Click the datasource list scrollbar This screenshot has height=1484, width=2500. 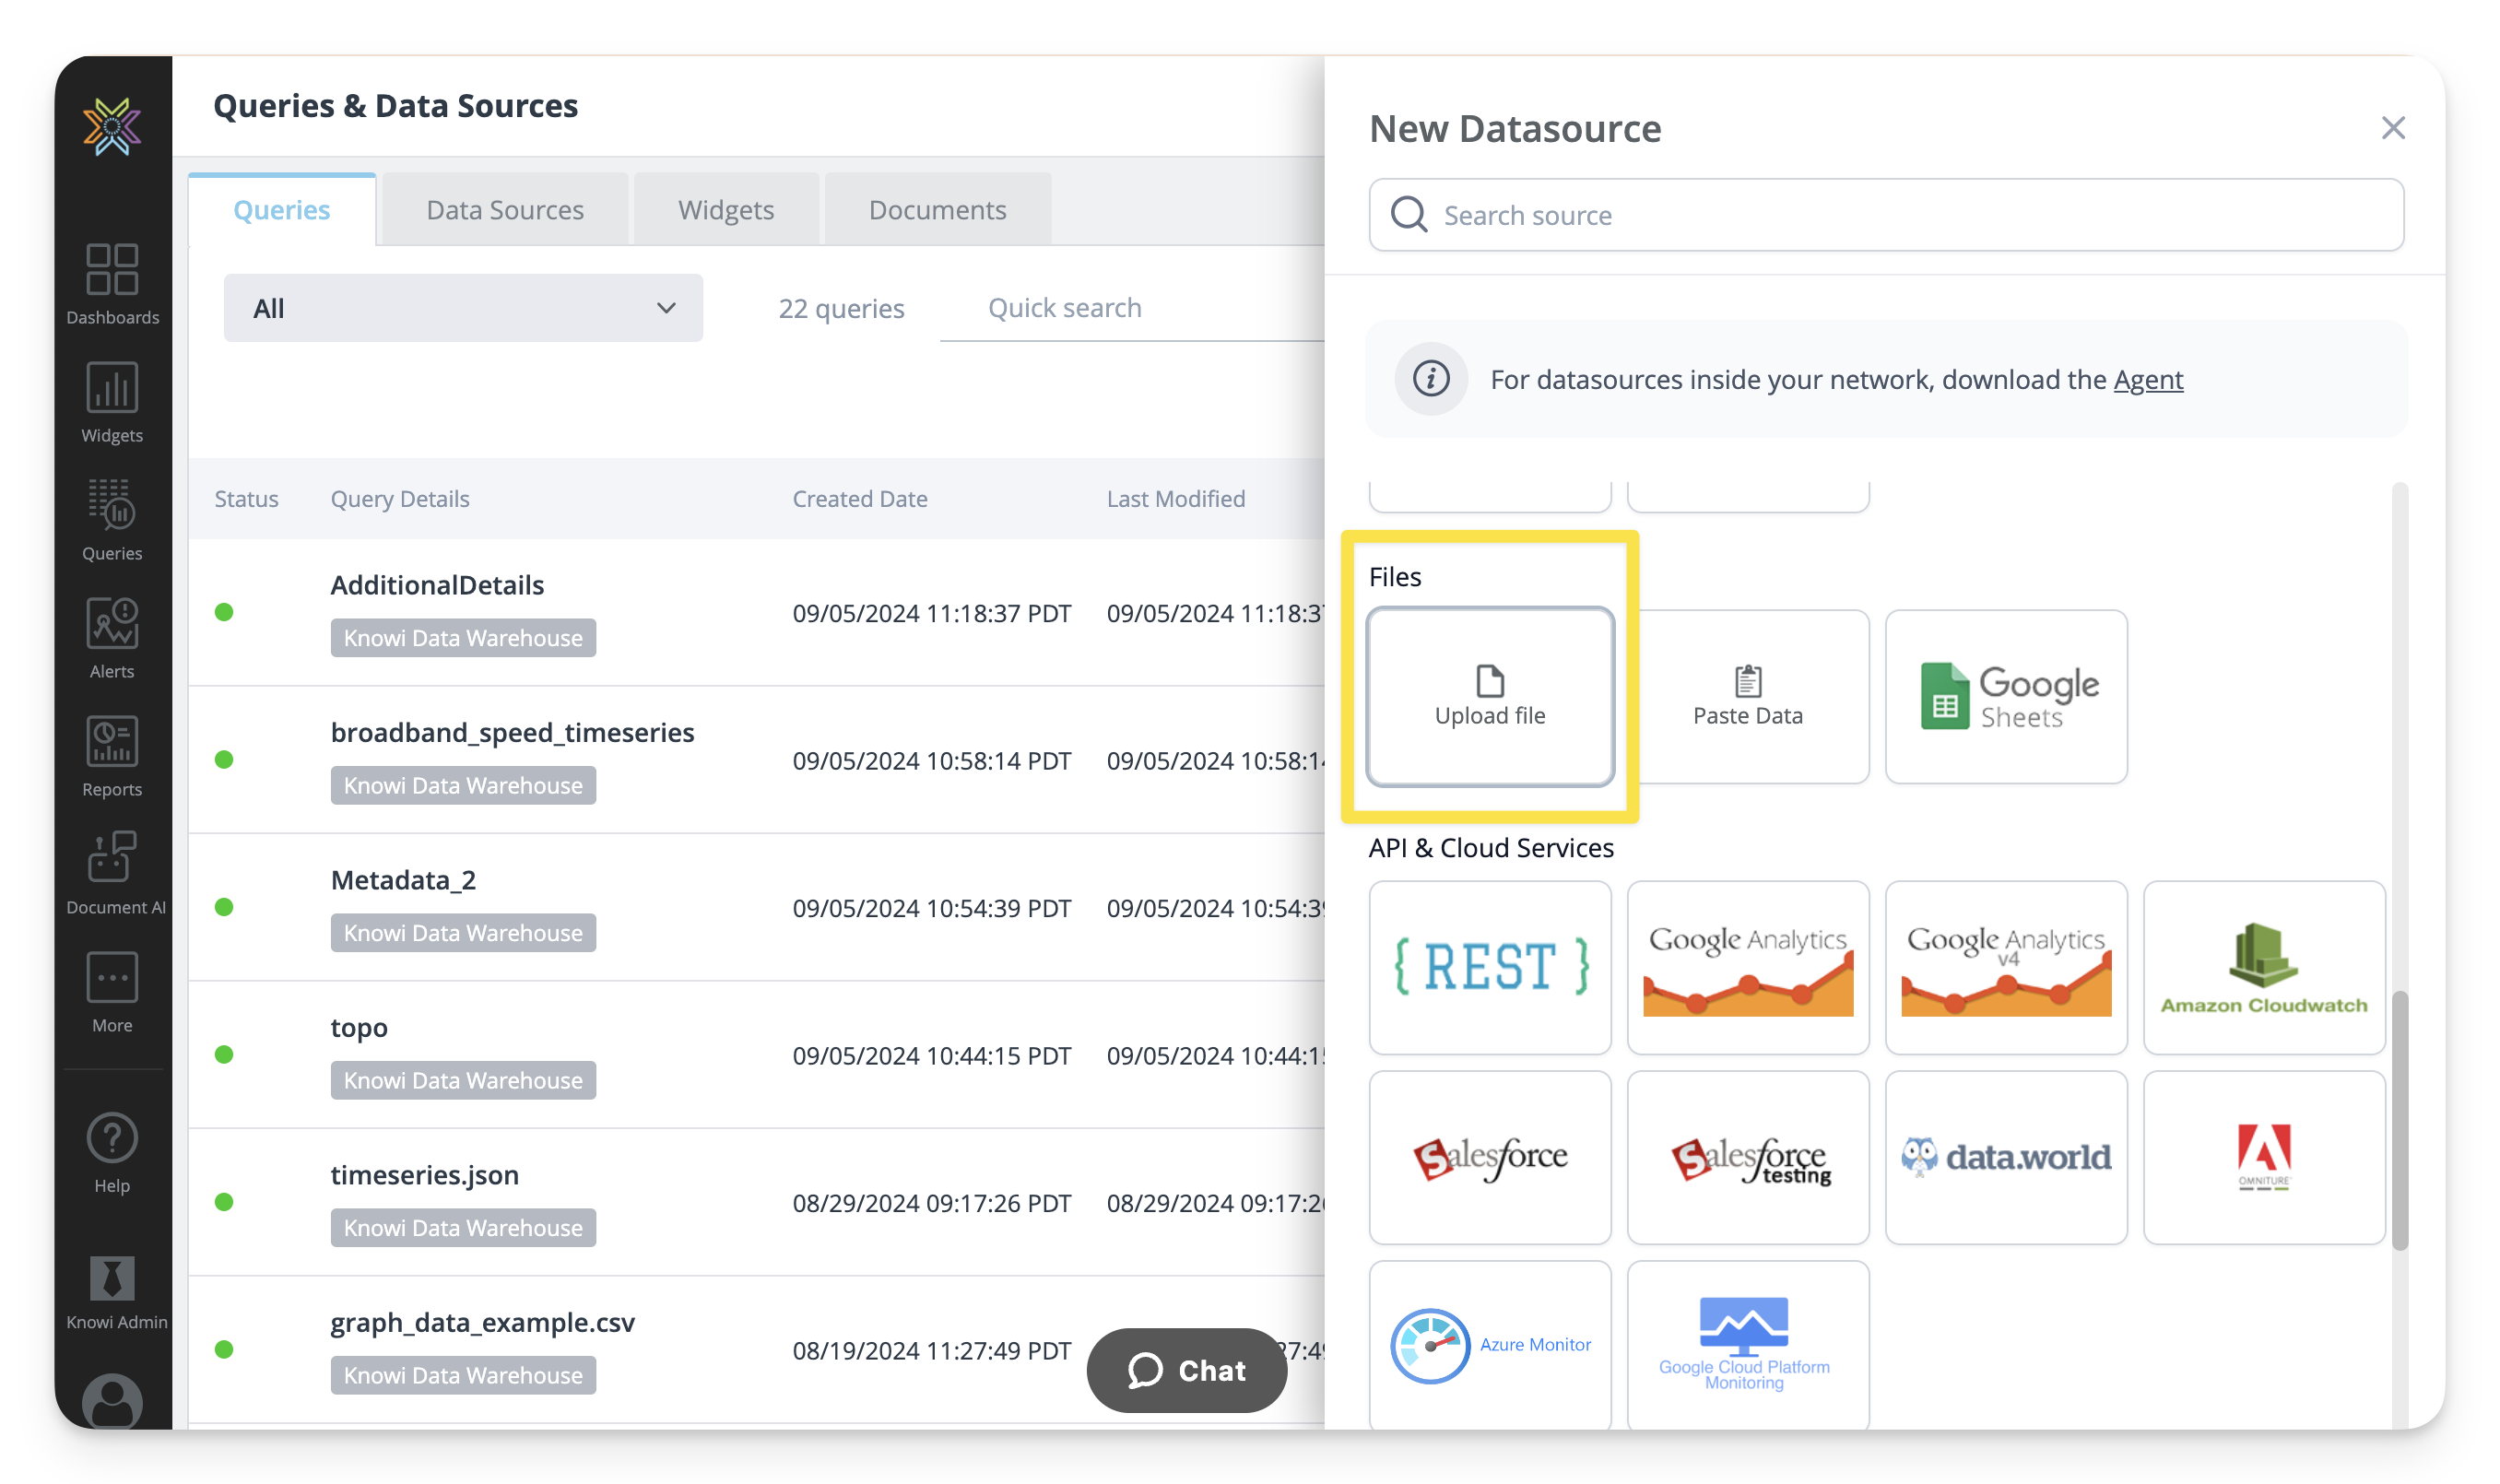click(x=2399, y=1120)
